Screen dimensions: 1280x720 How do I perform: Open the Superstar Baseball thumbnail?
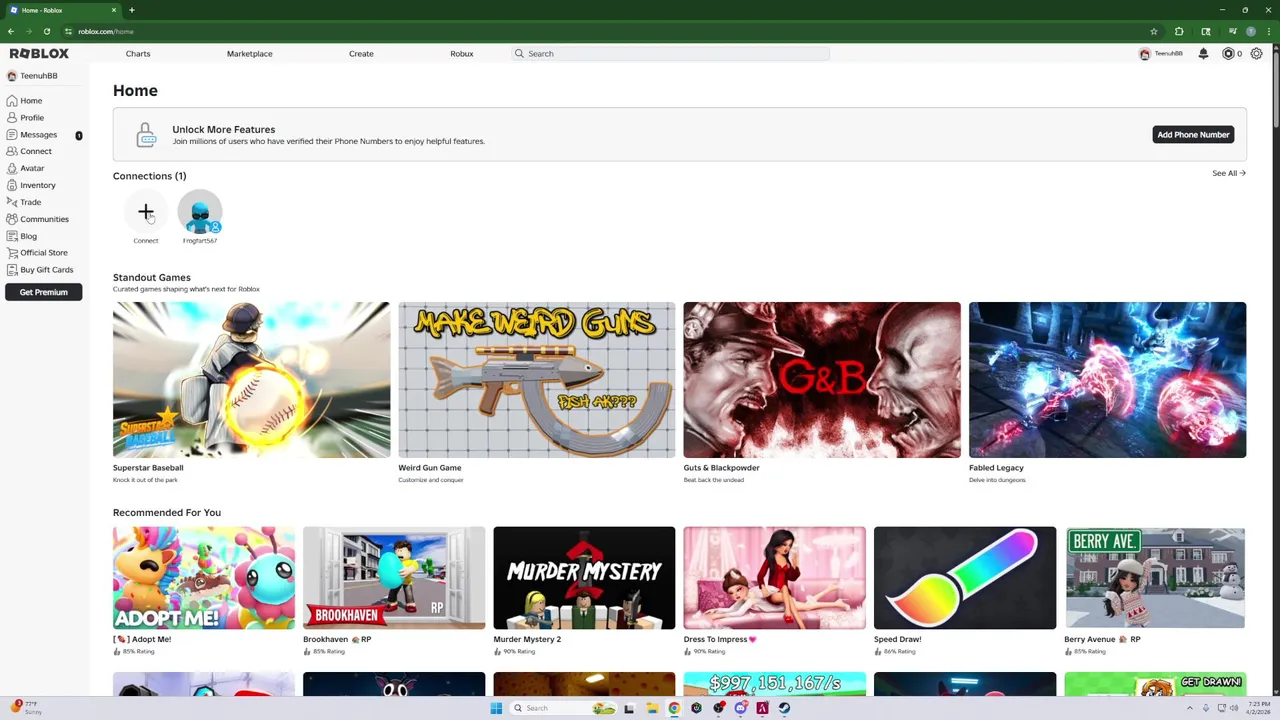click(x=251, y=380)
